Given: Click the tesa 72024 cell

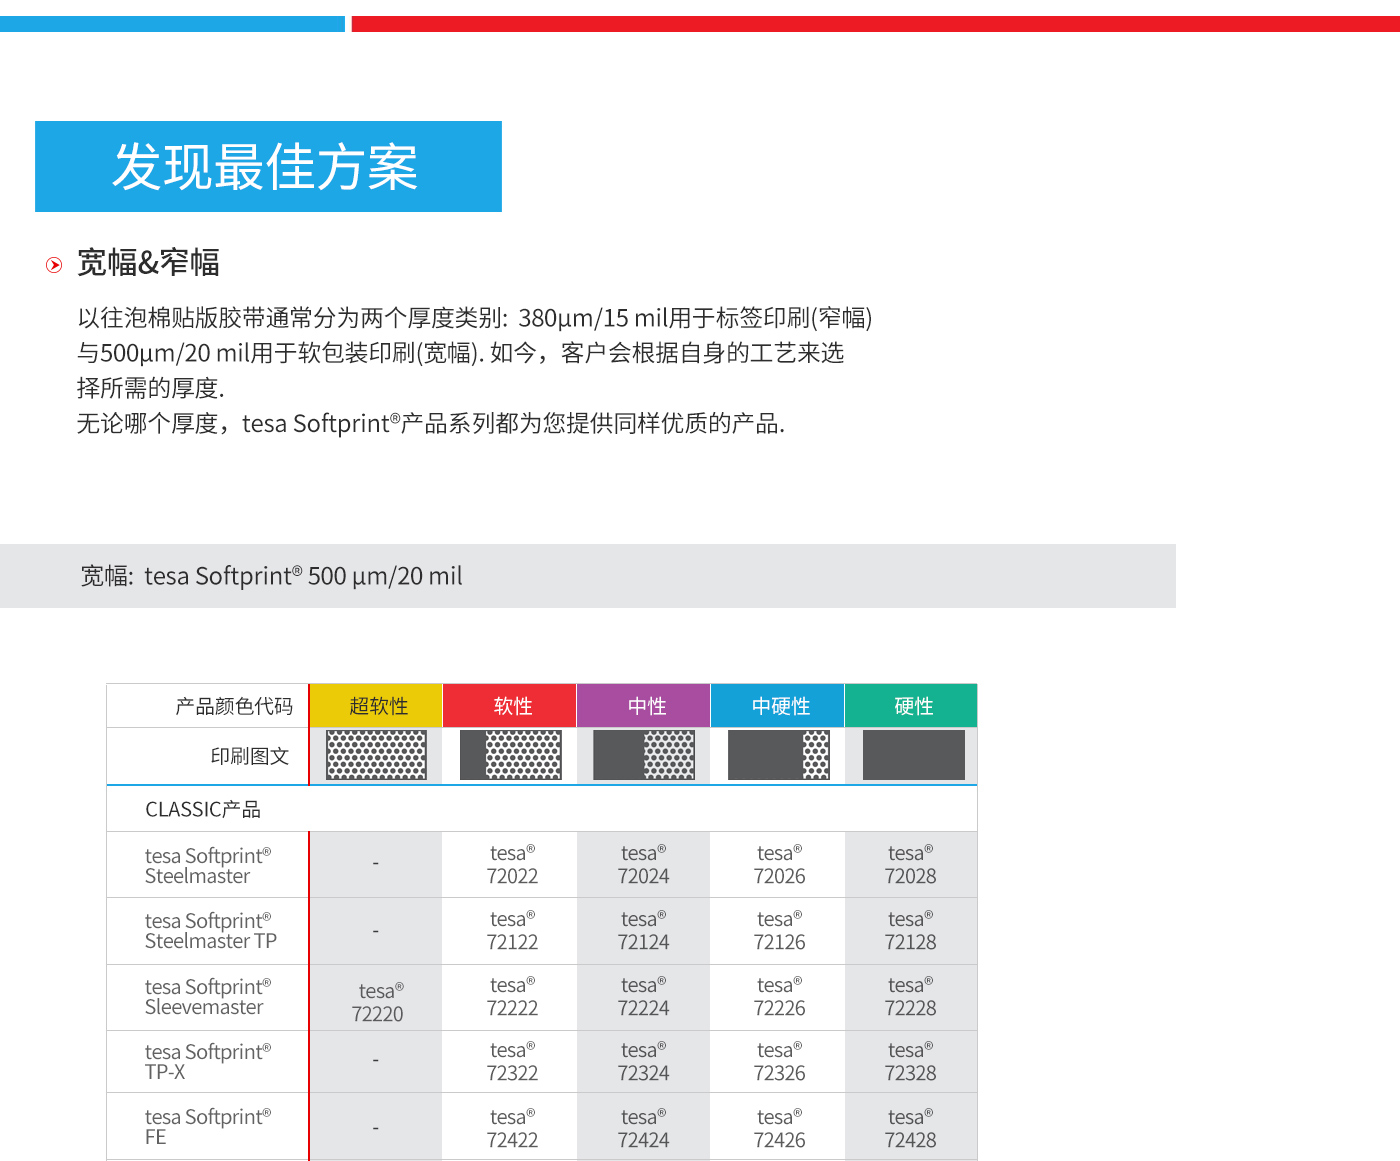Looking at the screenshot, I should tap(643, 865).
